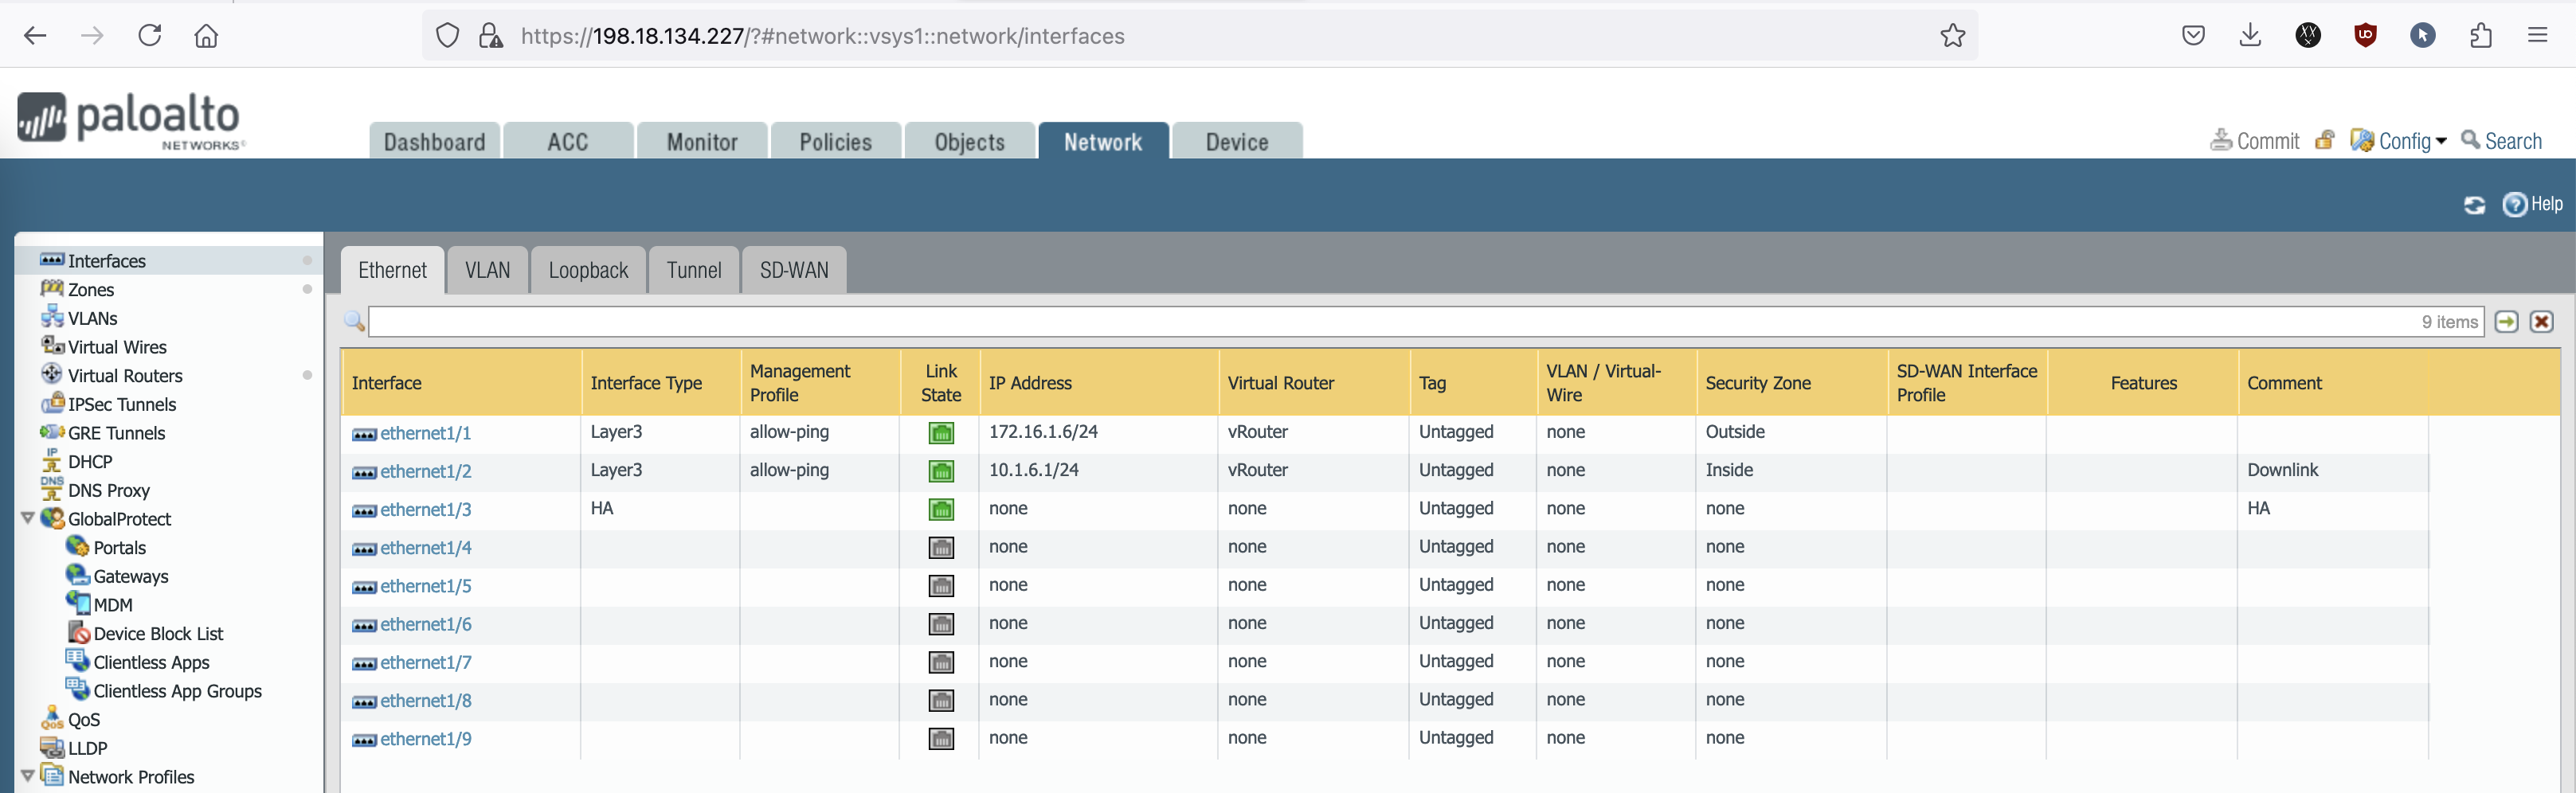Click the refresh icon beside Help
The height and width of the screenshot is (793, 2576).
click(x=2473, y=205)
